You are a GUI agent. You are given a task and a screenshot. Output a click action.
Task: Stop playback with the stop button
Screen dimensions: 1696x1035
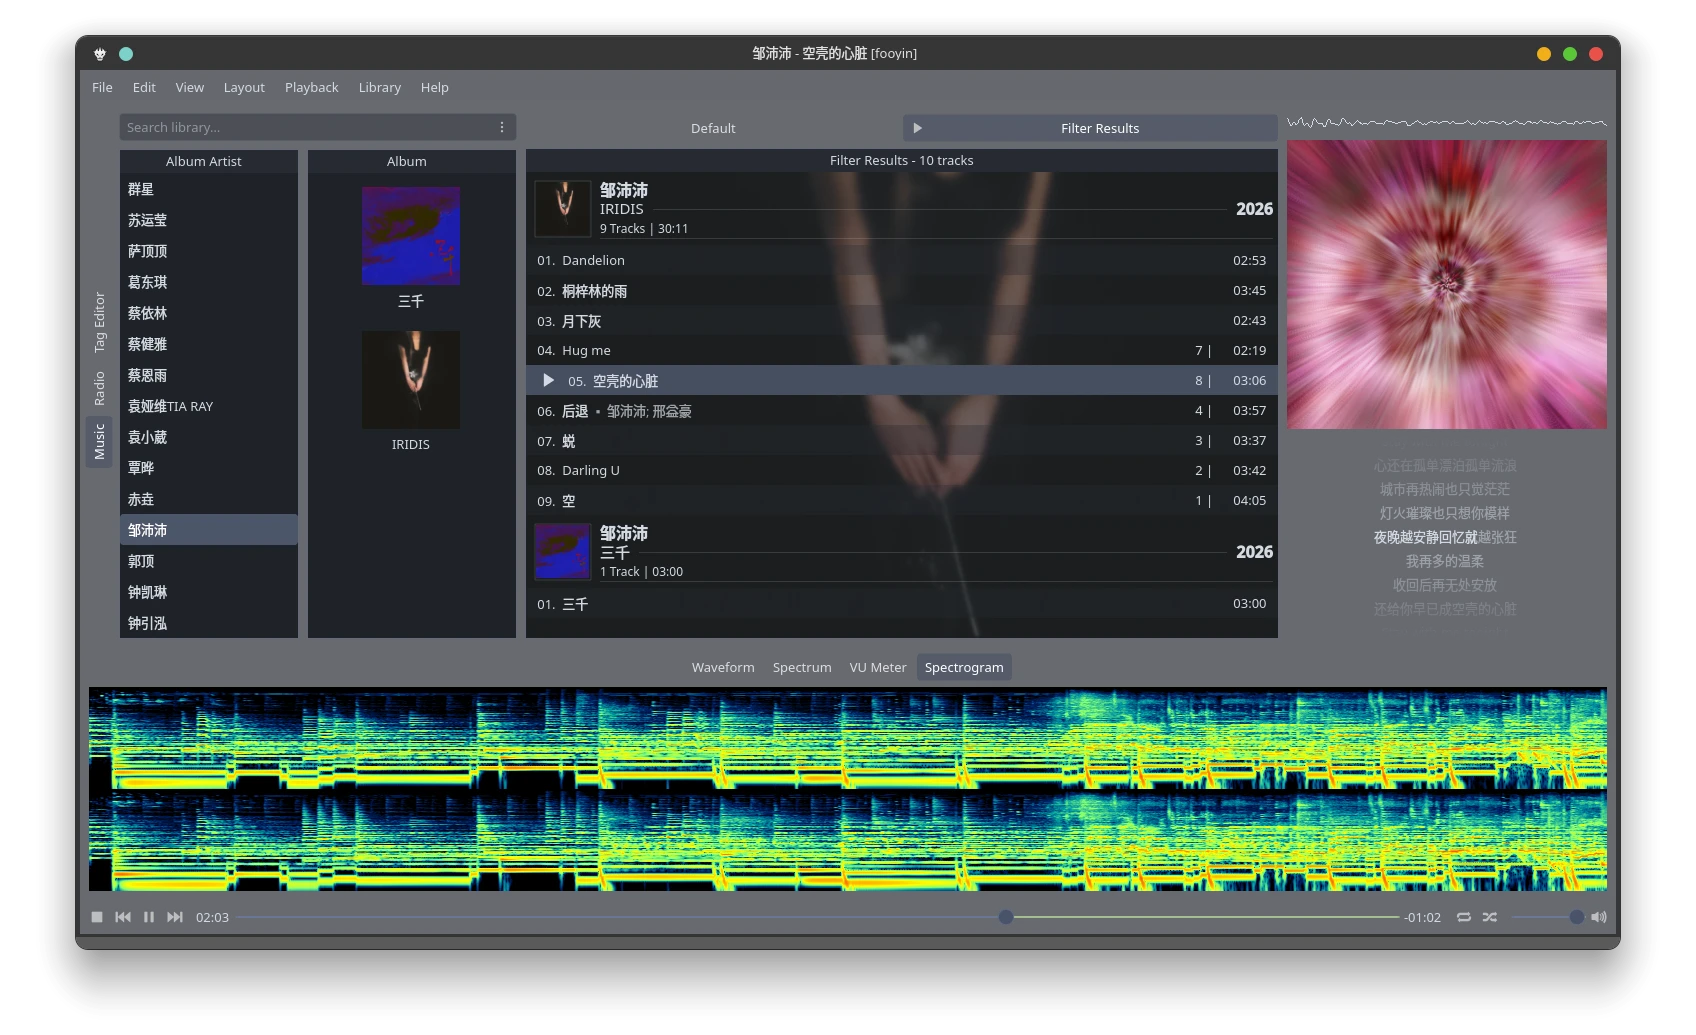click(97, 917)
